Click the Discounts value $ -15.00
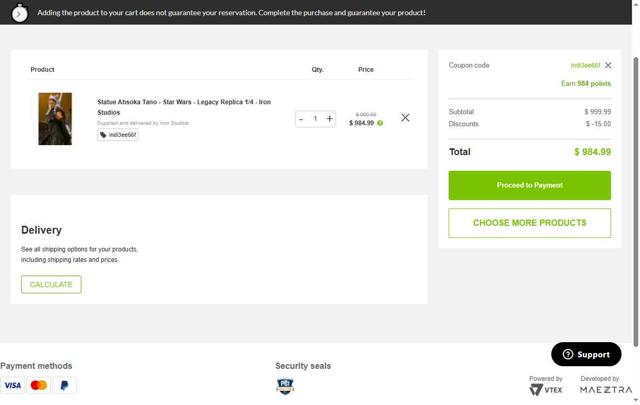Viewport: 640px width, 405px height. click(598, 124)
